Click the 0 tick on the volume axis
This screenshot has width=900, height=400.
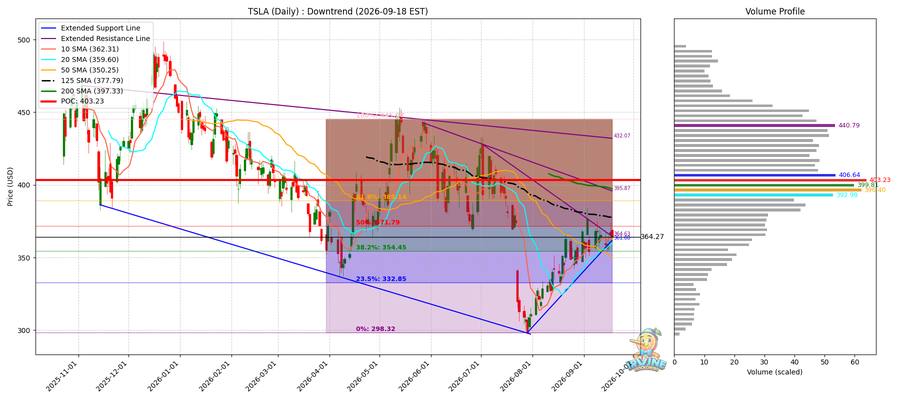point(674,362)
